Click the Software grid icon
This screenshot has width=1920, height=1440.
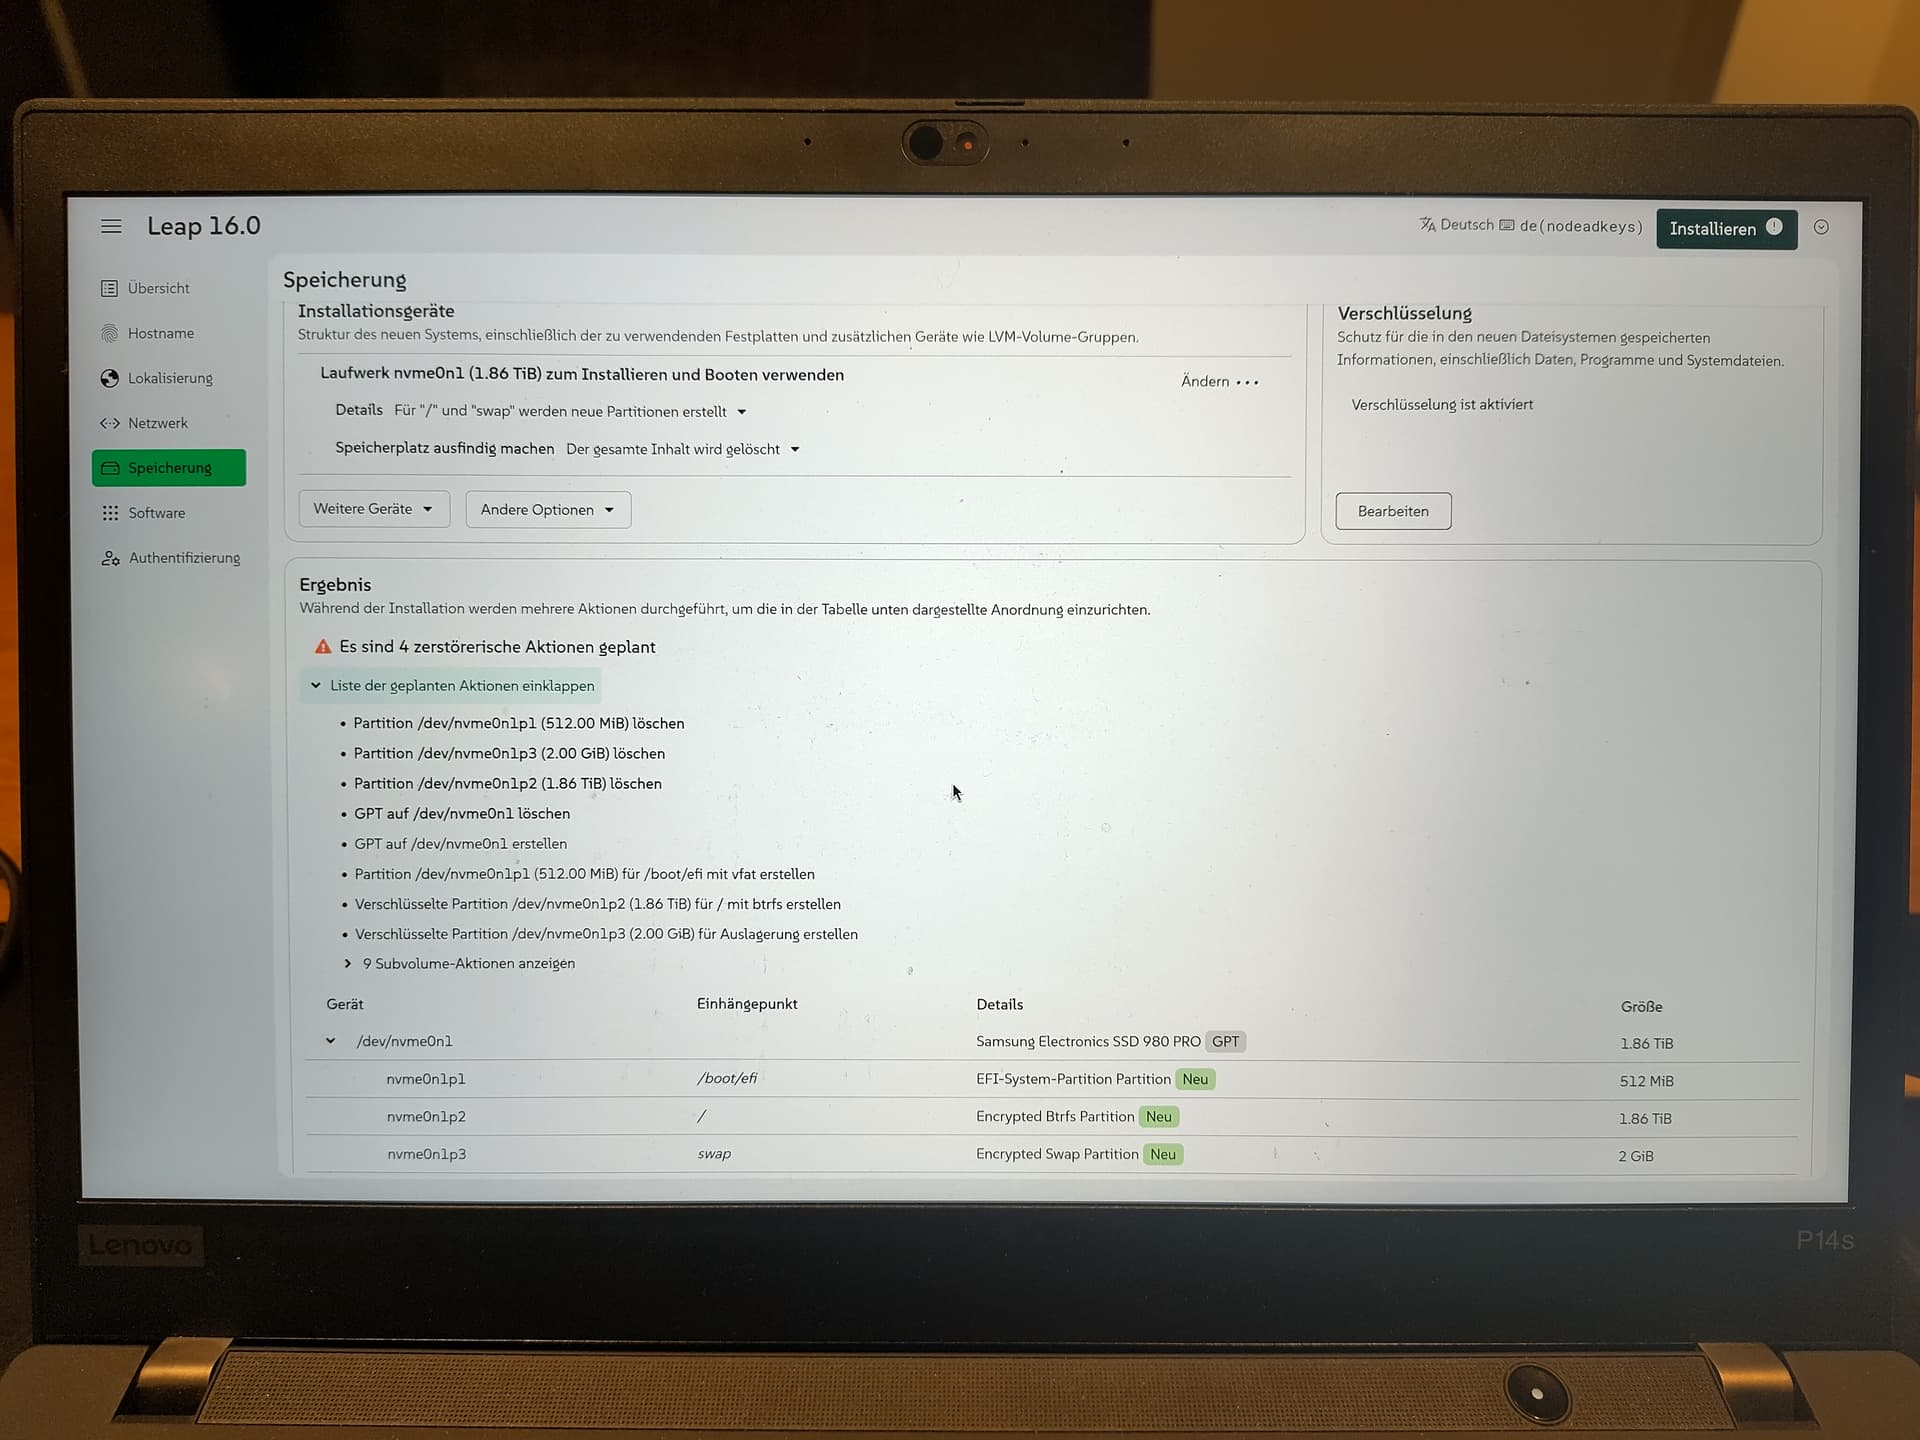110,513
